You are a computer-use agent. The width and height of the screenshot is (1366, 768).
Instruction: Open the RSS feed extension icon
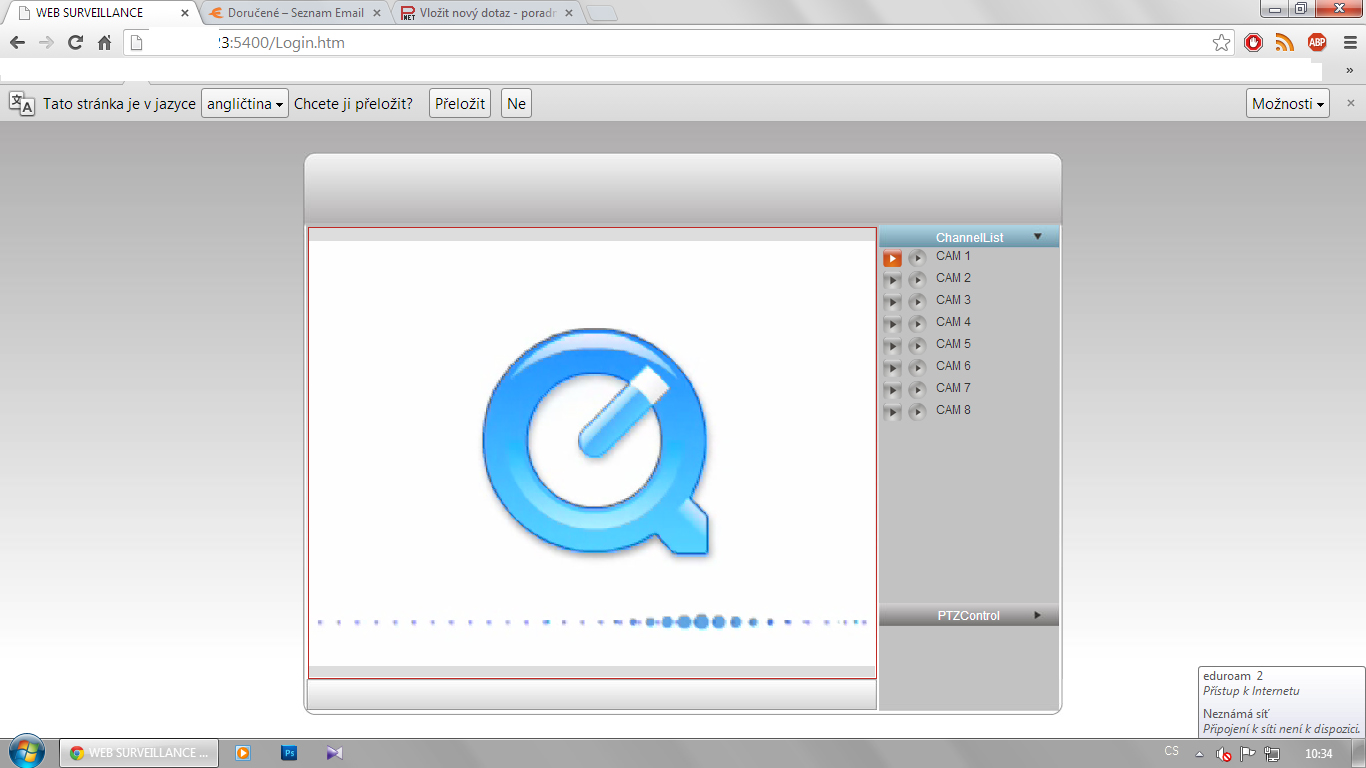point(1285,43)
